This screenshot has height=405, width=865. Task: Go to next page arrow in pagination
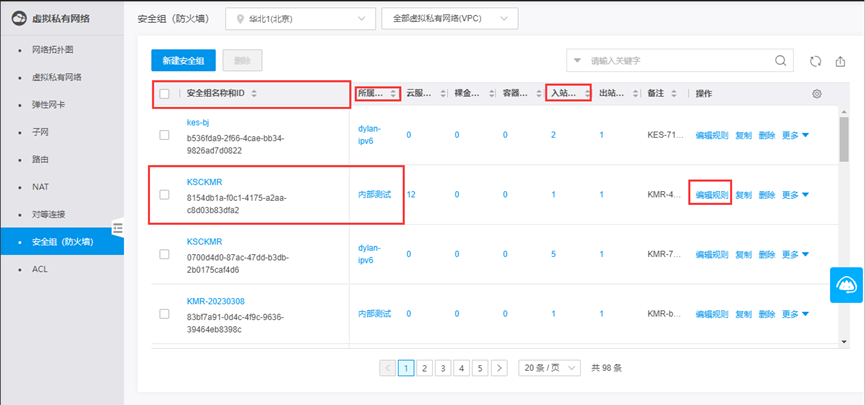pos(499,367)
